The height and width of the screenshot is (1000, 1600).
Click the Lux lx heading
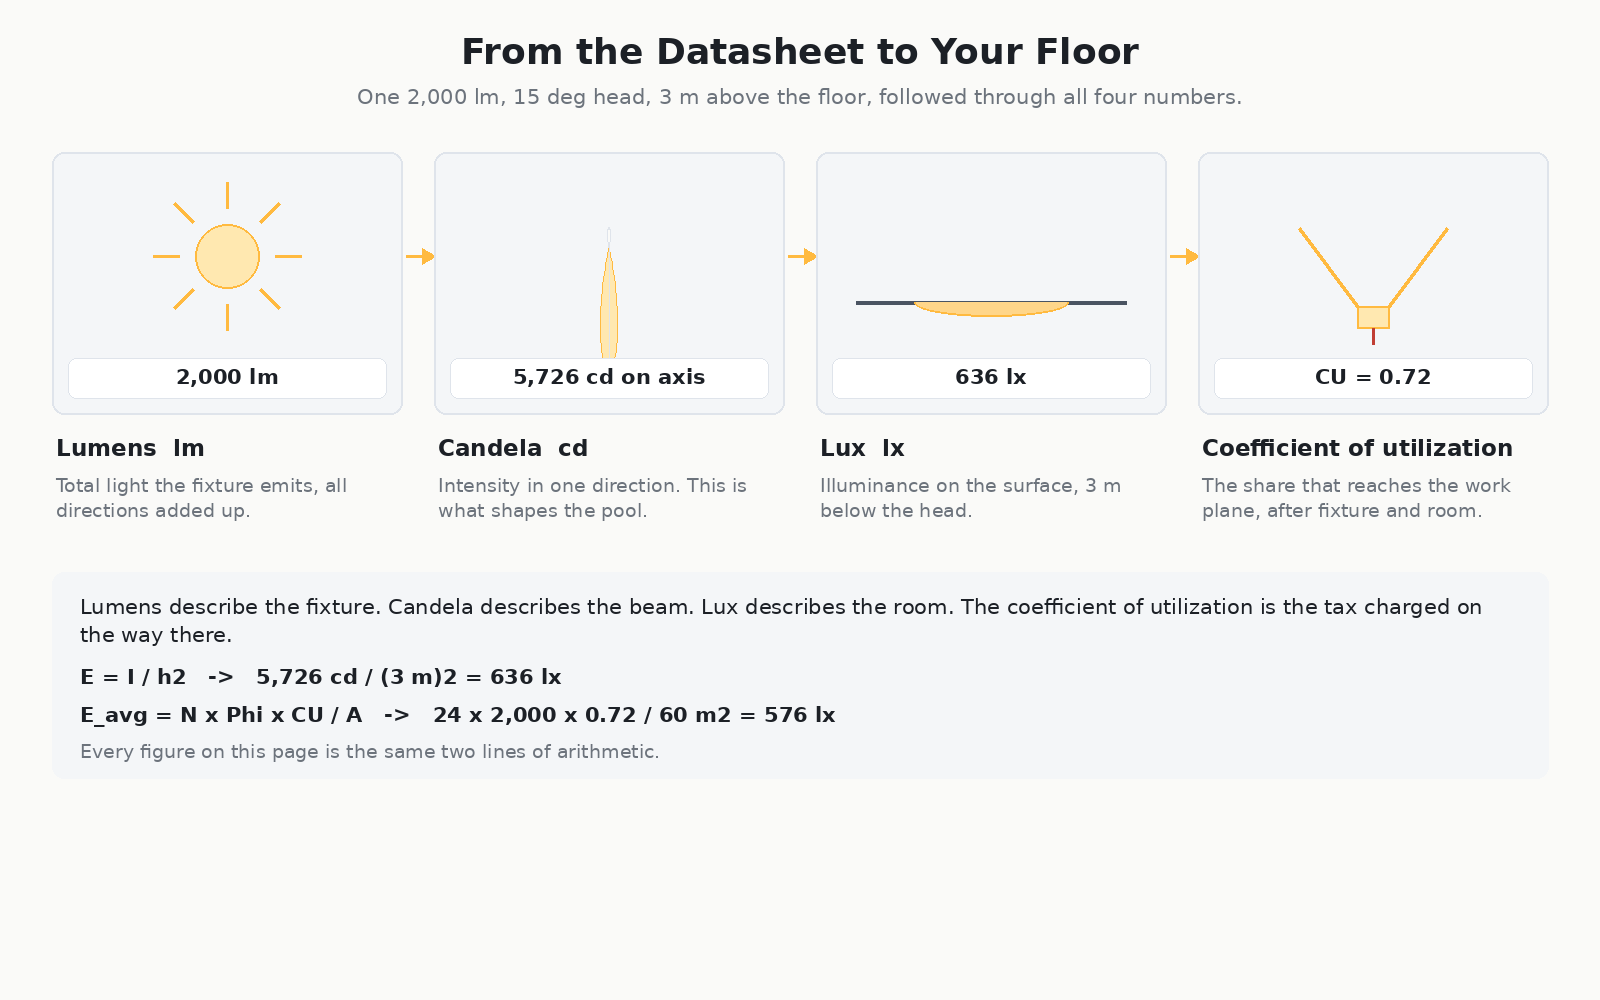(862, 448)
